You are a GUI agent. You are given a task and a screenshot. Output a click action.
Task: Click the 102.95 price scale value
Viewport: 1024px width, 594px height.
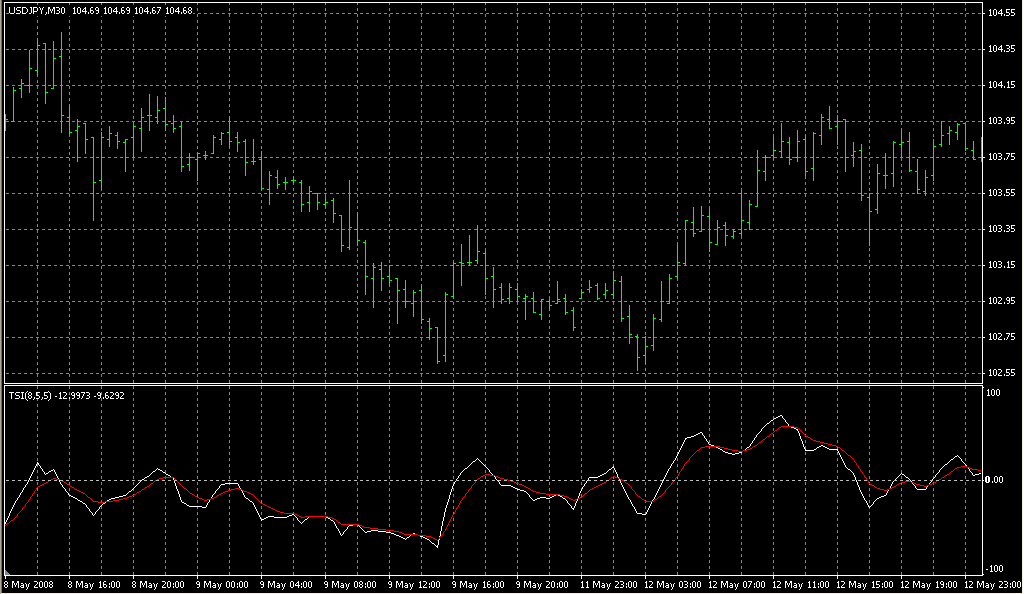pyautogui.click(x=1002, y=301)
